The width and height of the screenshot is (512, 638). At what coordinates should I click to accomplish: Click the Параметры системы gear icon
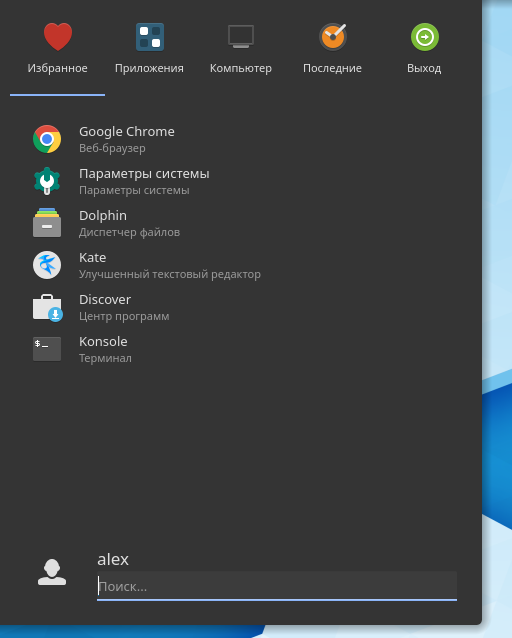(47, 181)
